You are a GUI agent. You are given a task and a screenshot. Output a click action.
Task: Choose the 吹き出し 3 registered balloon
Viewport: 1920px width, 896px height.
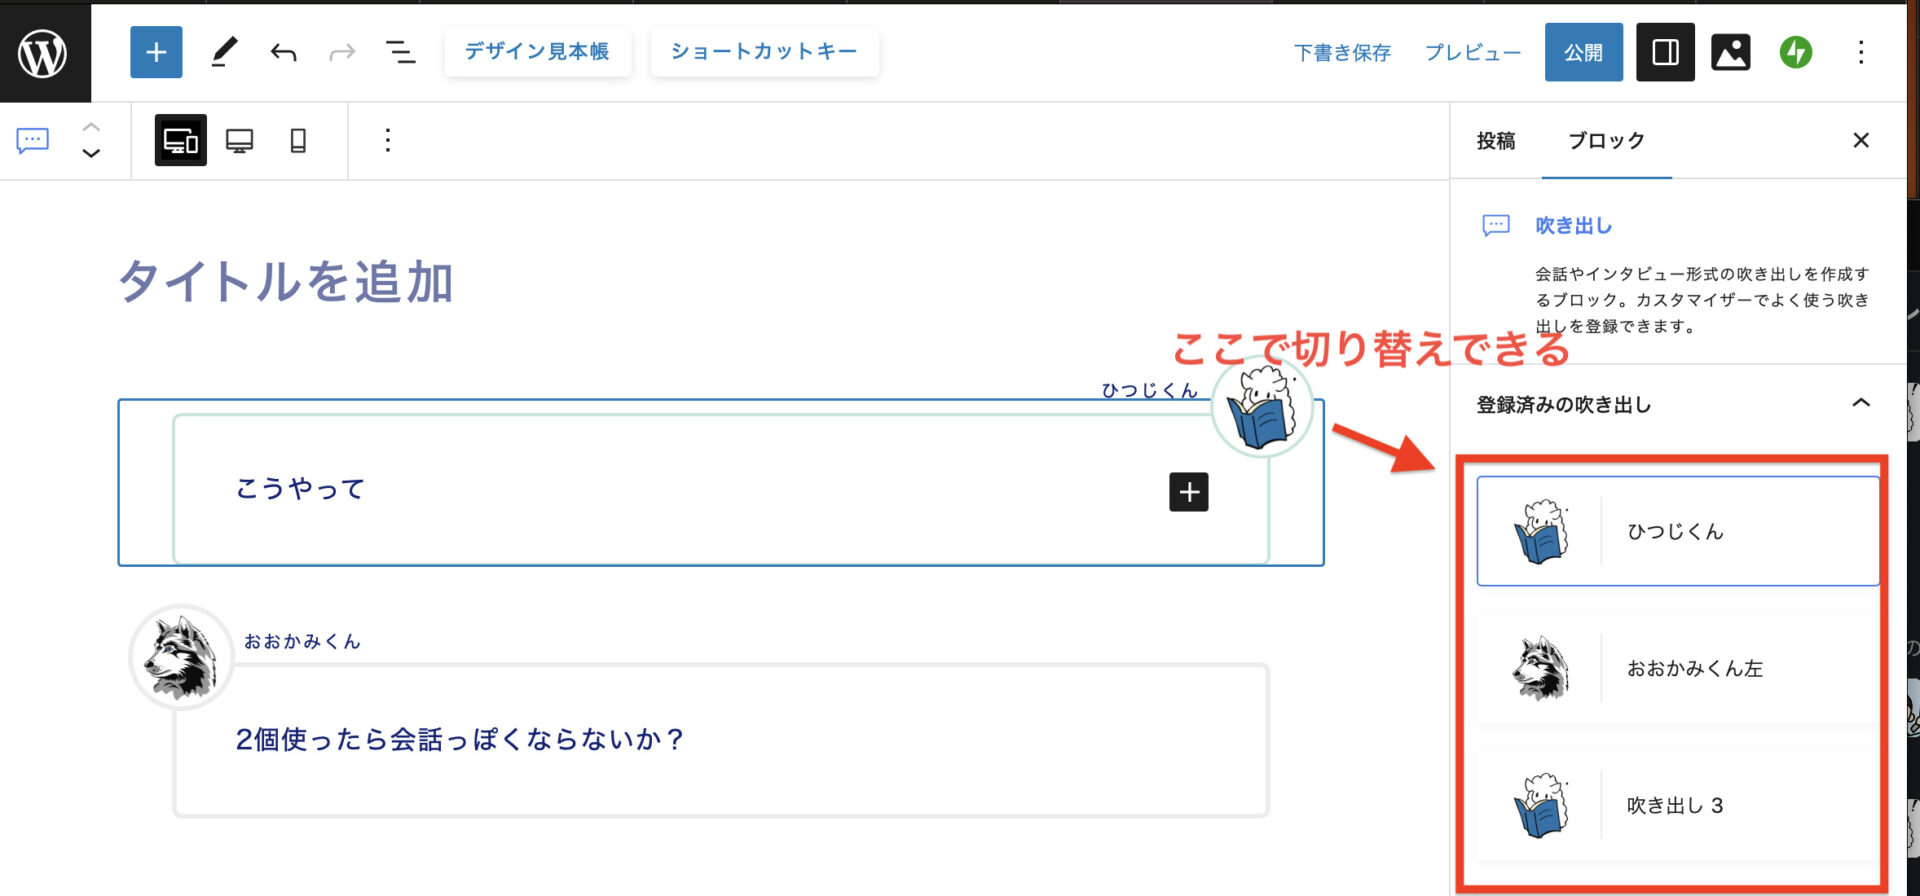tap(1678, 805)
